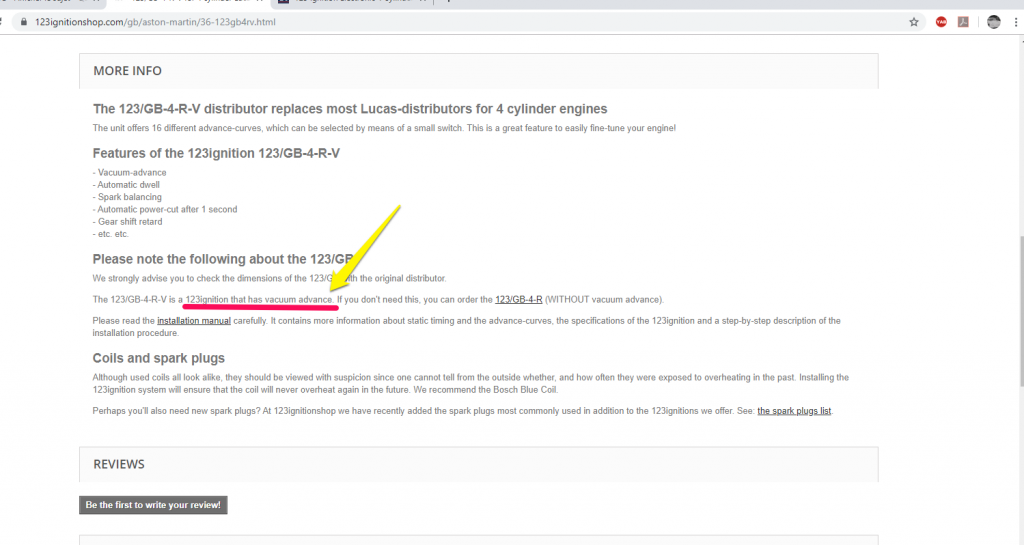Open the PDF extension icon
This screenshot has width=1024, height=545.
tap(963, 22)
